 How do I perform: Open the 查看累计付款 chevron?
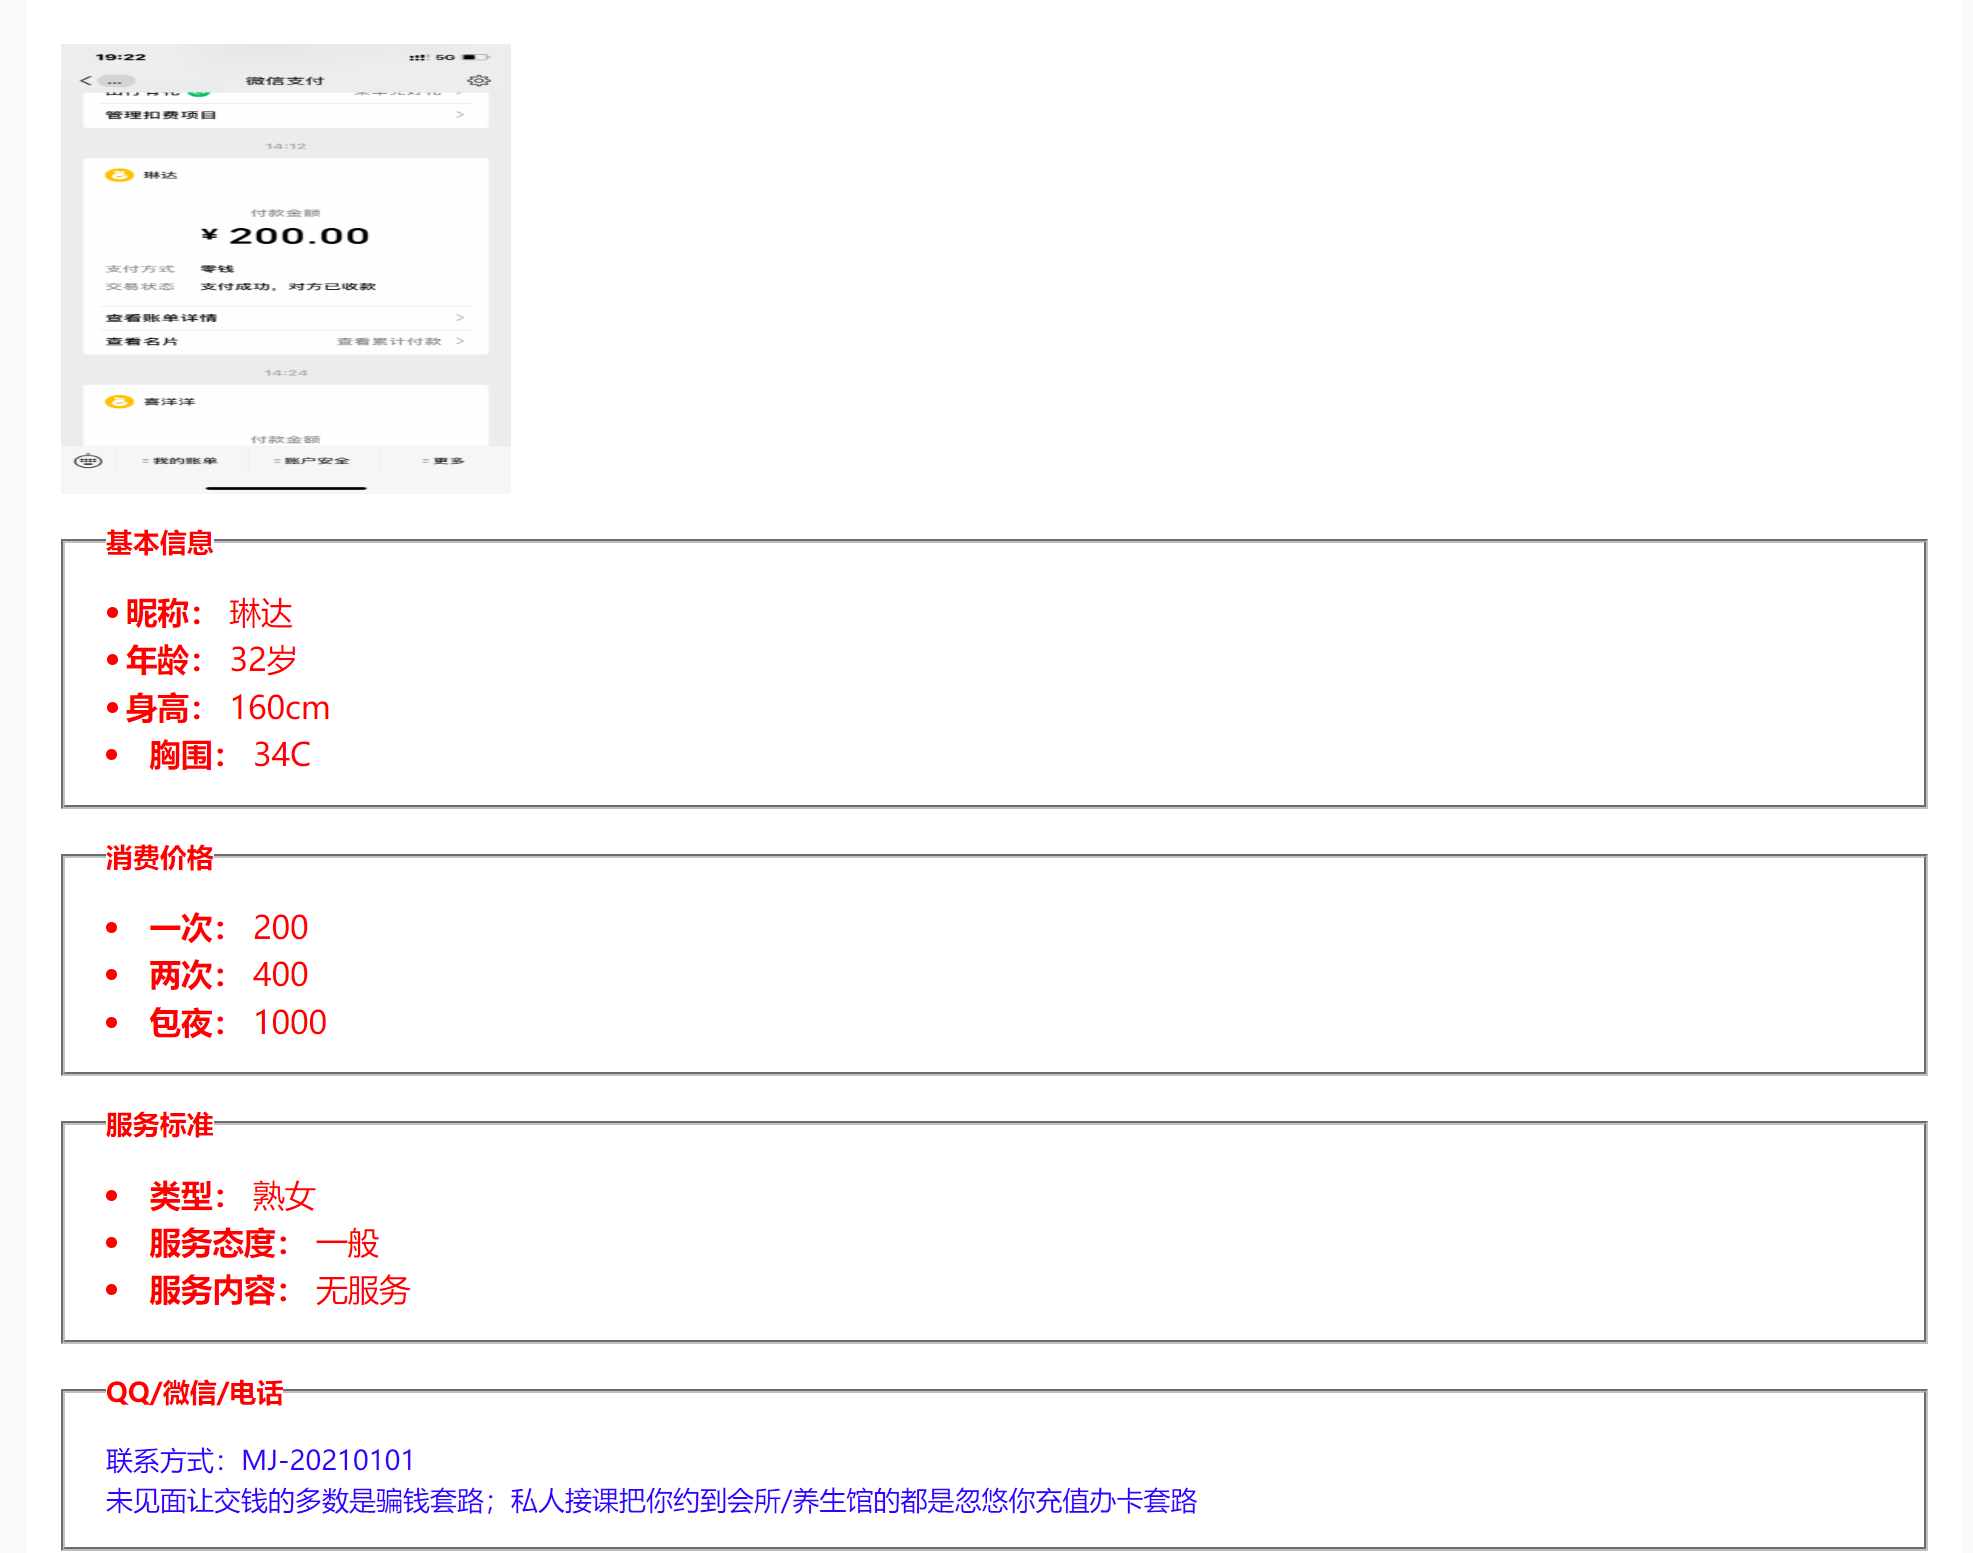coord(460,341)
